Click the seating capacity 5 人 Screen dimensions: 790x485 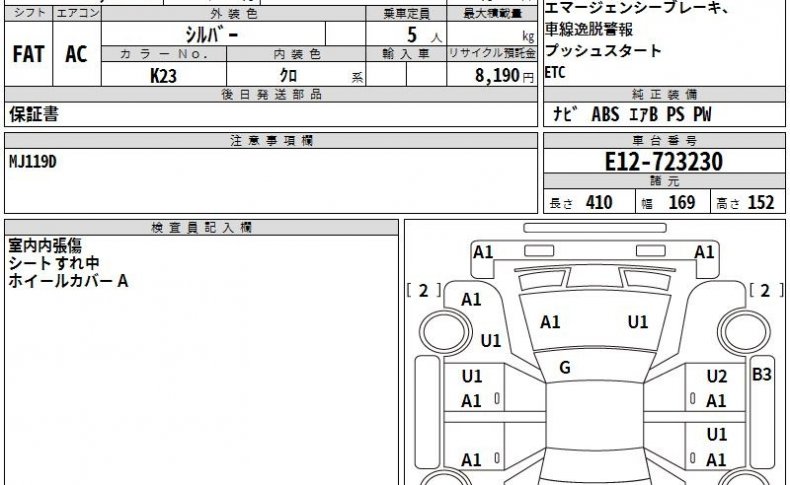click(424, 35)
